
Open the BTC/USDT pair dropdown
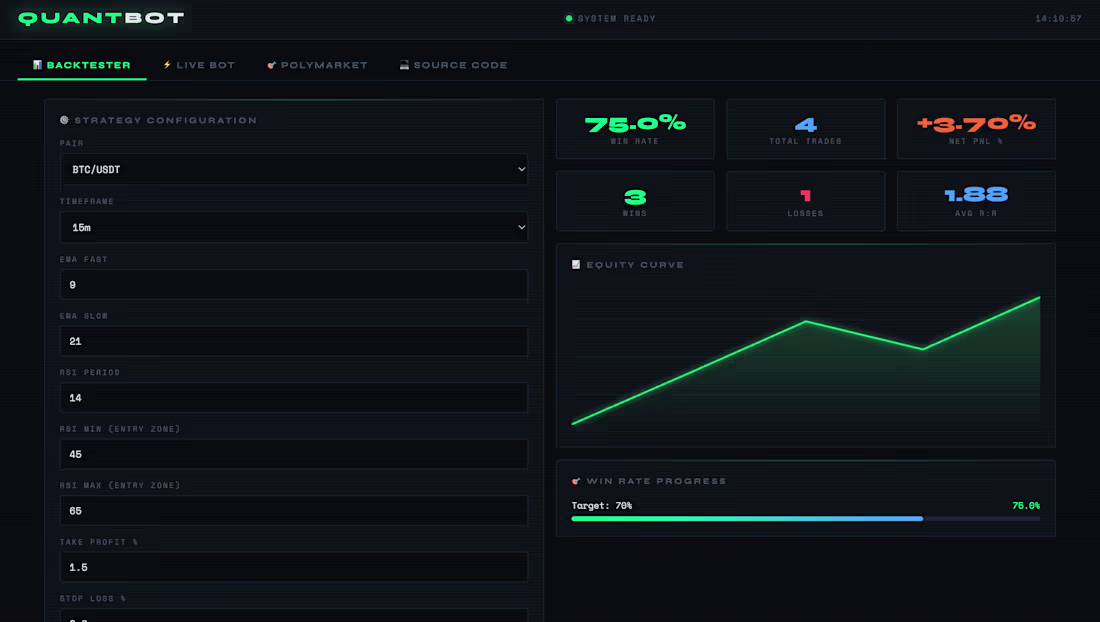(294, 169)
